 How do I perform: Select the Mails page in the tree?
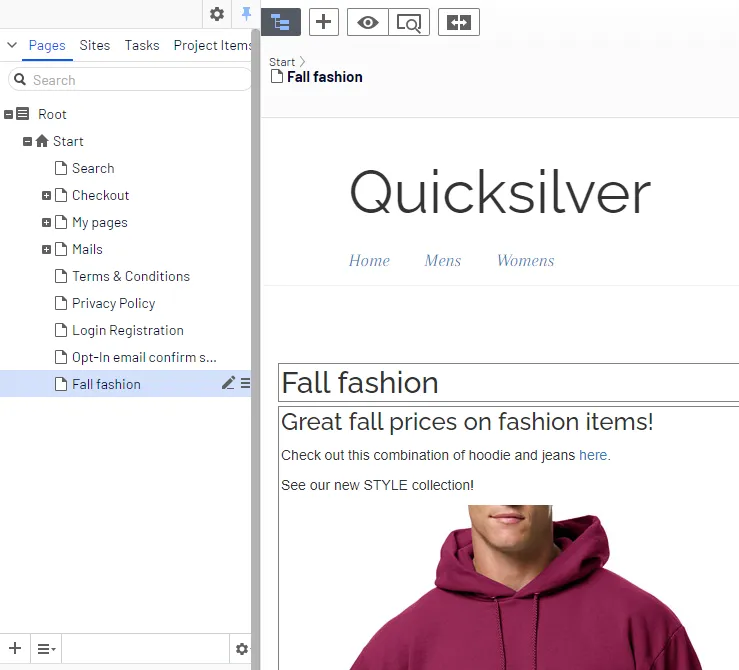(x=87, y=249)
